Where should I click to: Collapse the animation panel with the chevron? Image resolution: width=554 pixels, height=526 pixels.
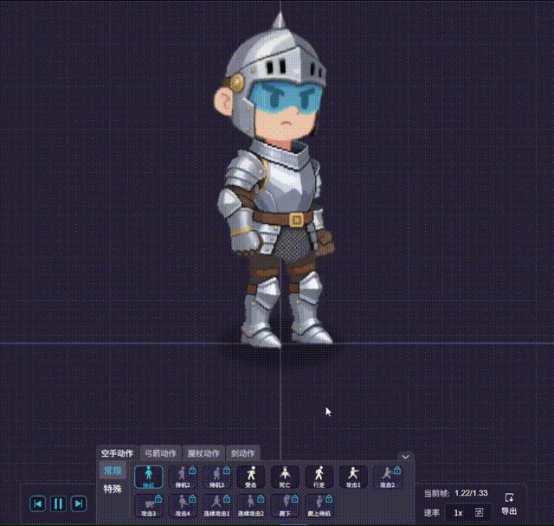tap(406, 457)
